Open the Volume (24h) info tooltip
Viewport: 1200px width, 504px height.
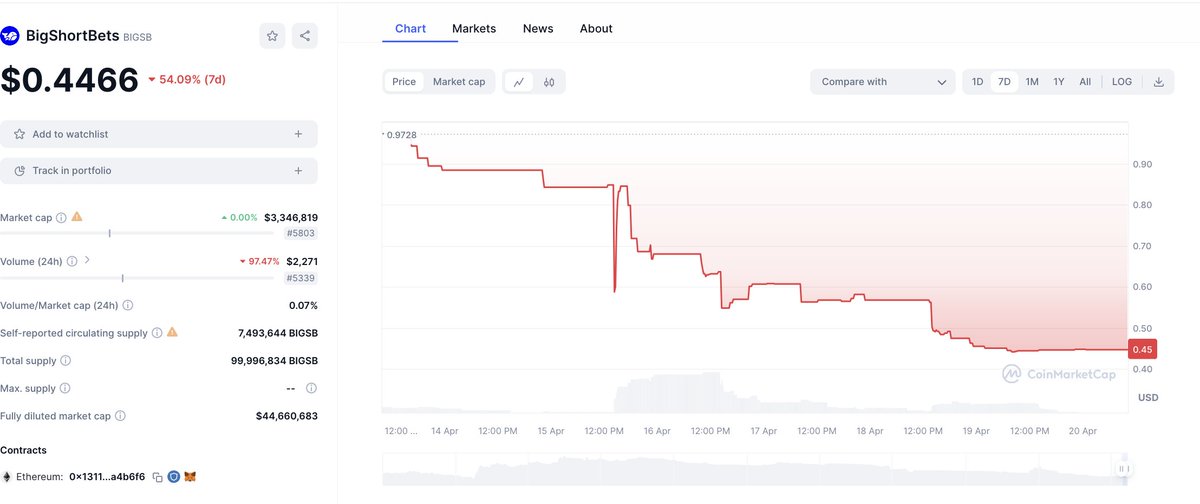tap(72, 261)
